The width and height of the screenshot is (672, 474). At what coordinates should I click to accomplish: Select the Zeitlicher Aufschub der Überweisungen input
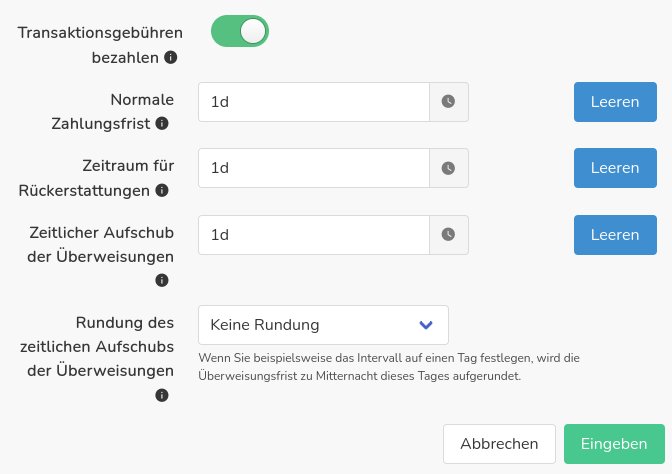(x=313, y=235)
